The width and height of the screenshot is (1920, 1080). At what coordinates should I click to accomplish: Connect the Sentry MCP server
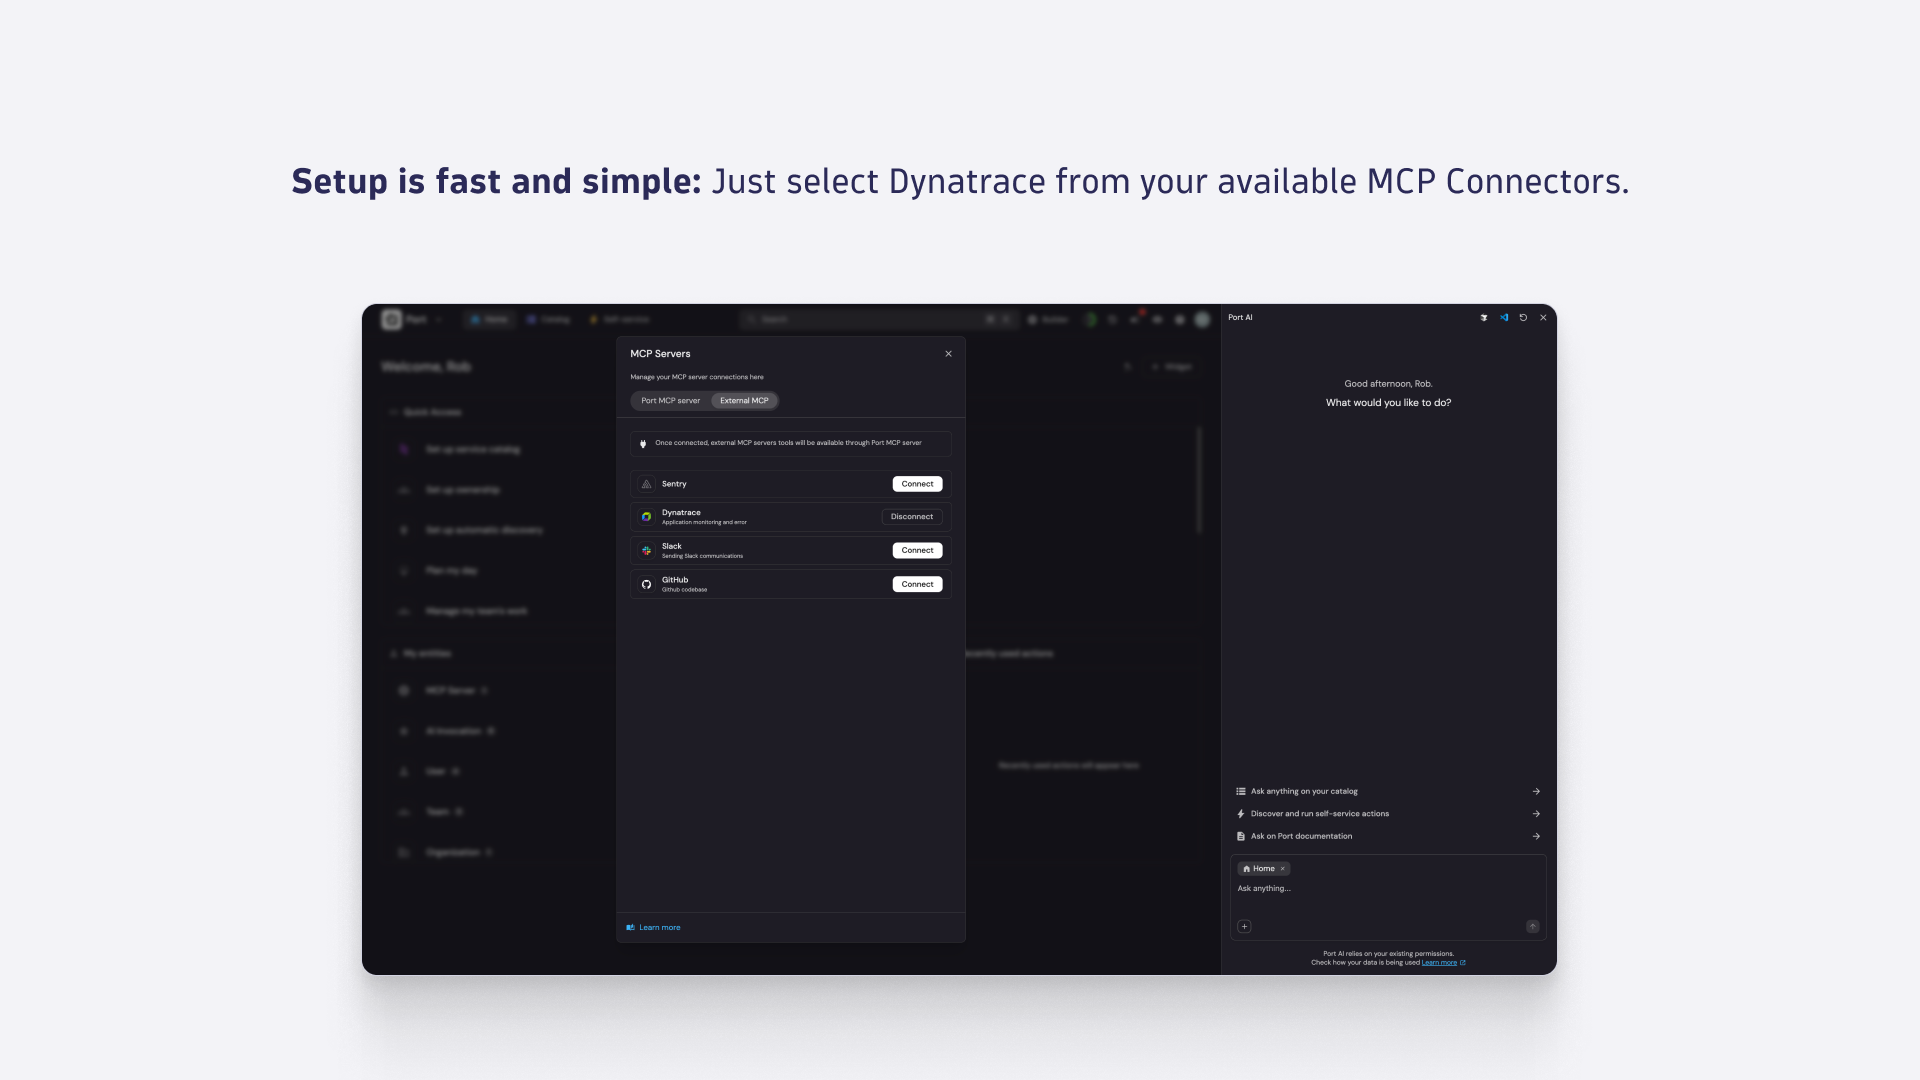pos(917,484)
